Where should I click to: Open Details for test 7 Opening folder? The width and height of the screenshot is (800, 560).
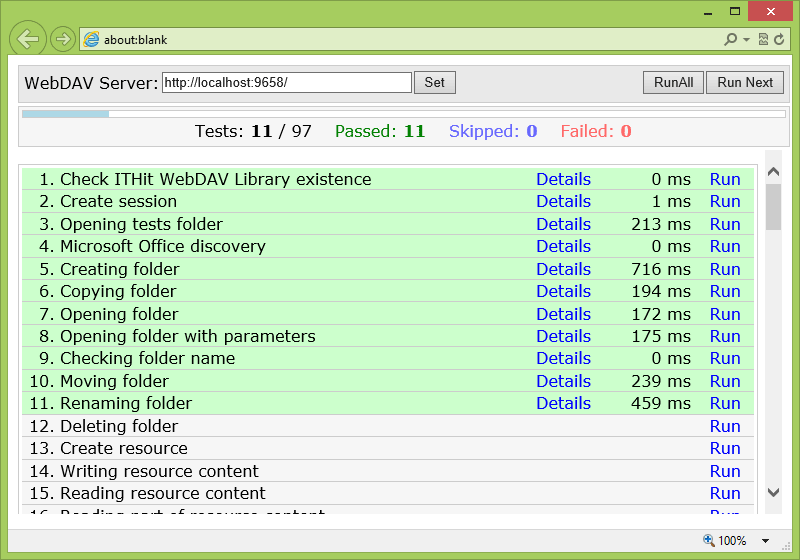click(563, 314)
